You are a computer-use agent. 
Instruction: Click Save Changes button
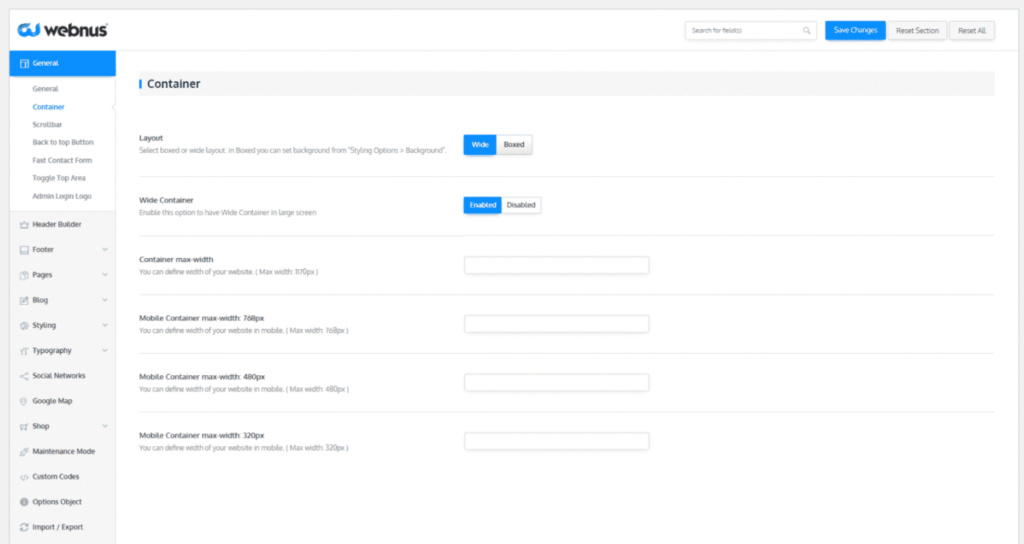(855, 31)
